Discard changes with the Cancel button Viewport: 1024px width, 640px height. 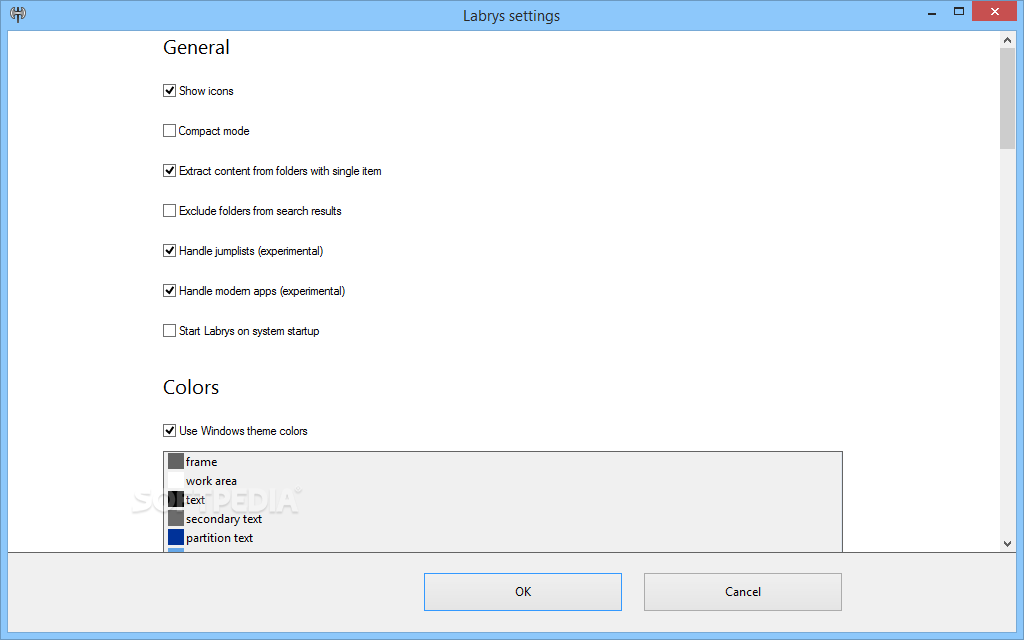coord(743,592)
